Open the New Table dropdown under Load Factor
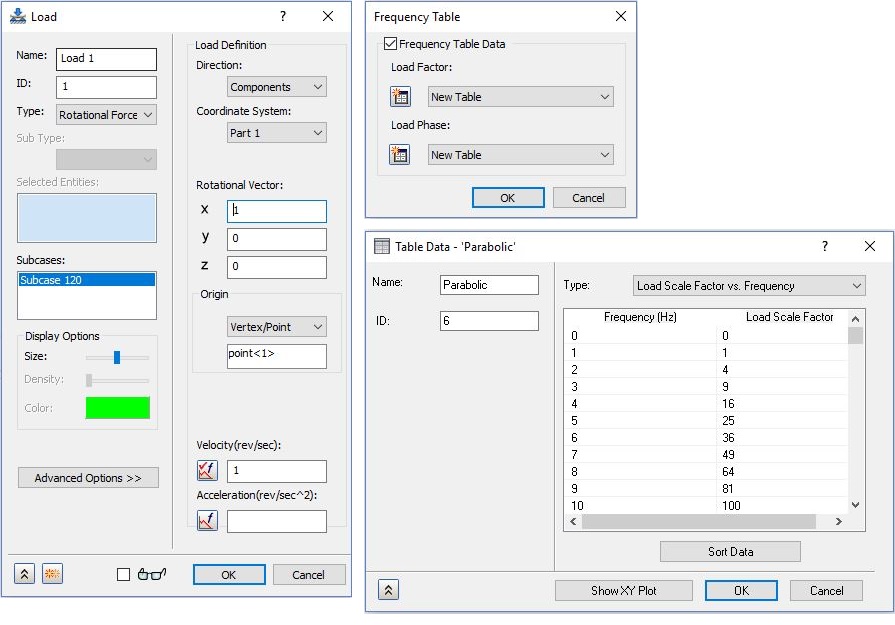895x625 pixels. click(x=520, y=96)
